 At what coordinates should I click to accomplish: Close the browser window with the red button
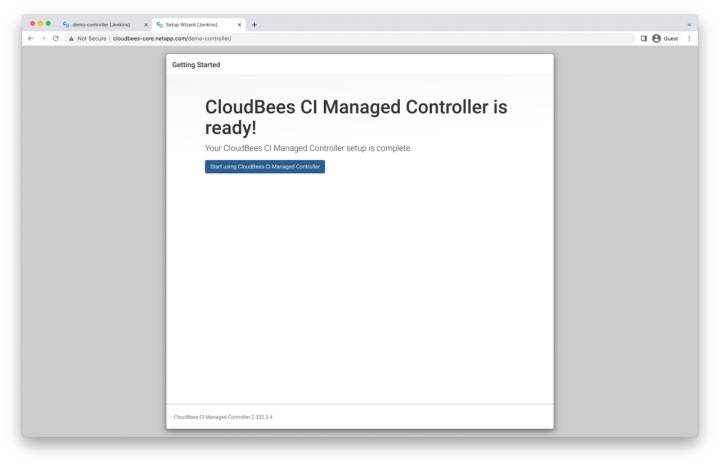tap(32, 23)
